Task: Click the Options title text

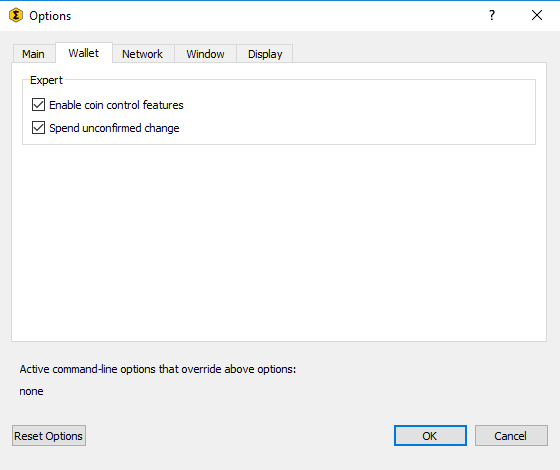Action: [x=50, y=16]
